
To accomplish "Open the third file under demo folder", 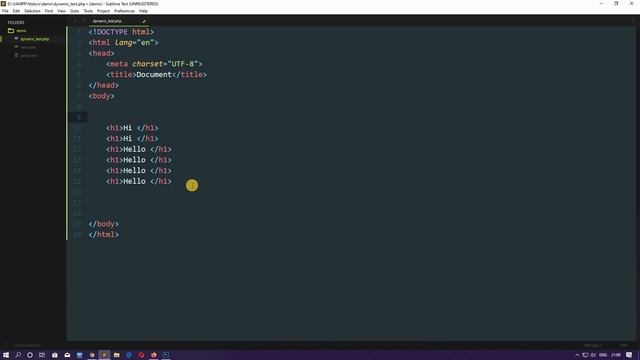I will (x=29, y=56).
